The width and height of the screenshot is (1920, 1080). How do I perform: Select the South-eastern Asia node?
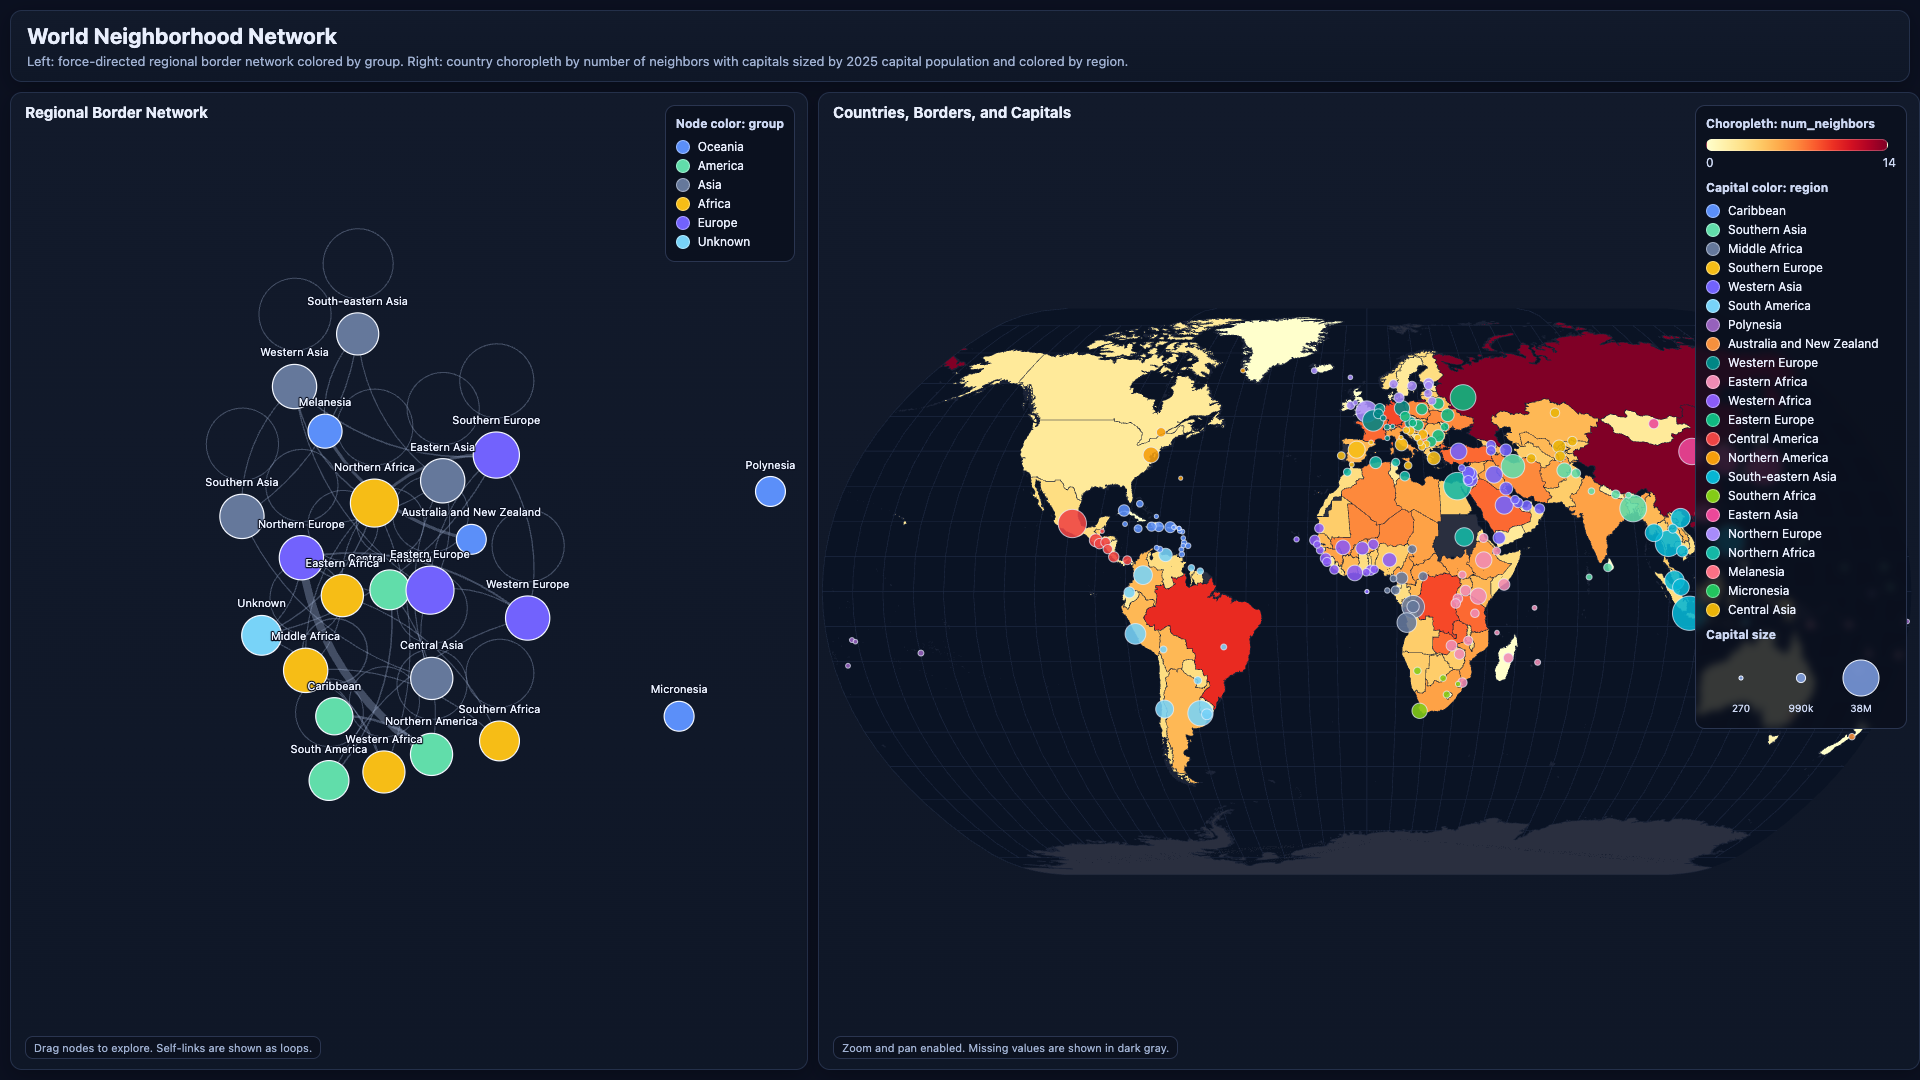[x=357, y=334]
